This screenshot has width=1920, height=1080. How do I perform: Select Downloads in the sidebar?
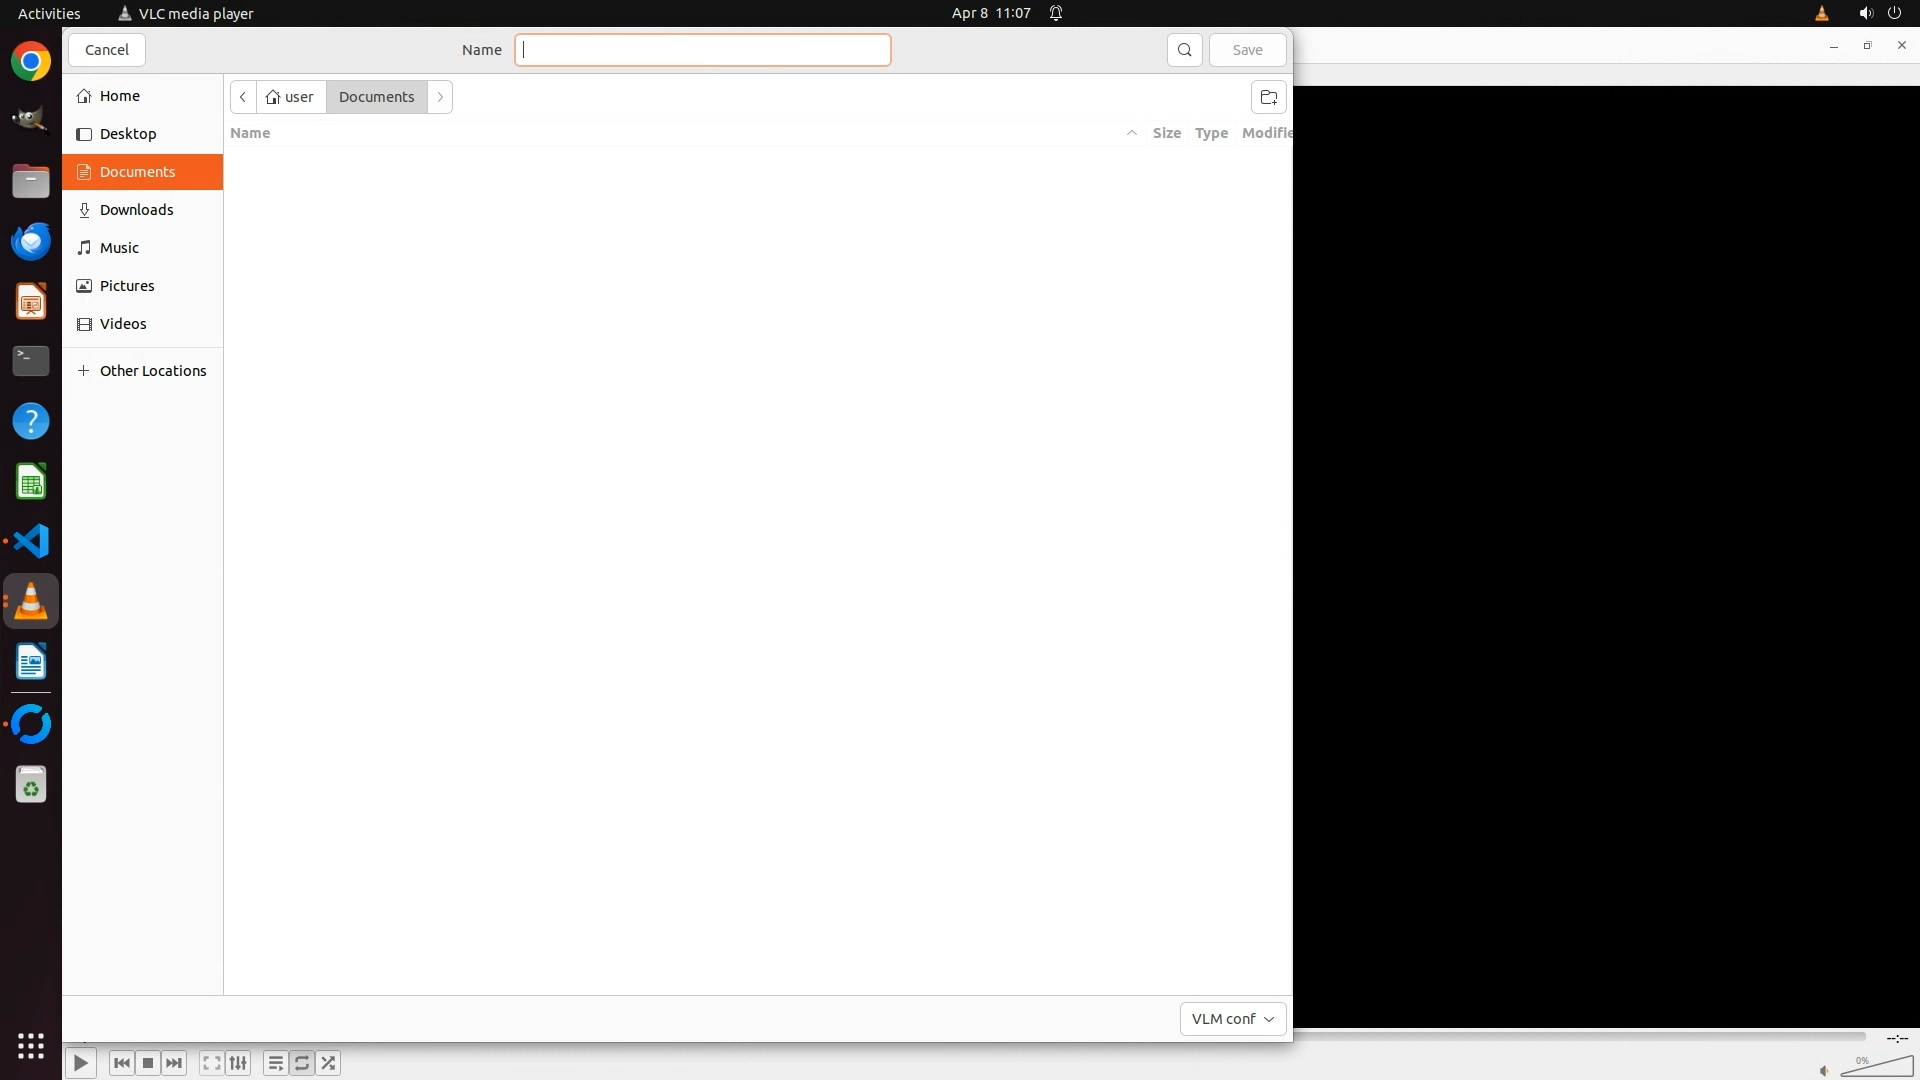click(x=137, y=210)
